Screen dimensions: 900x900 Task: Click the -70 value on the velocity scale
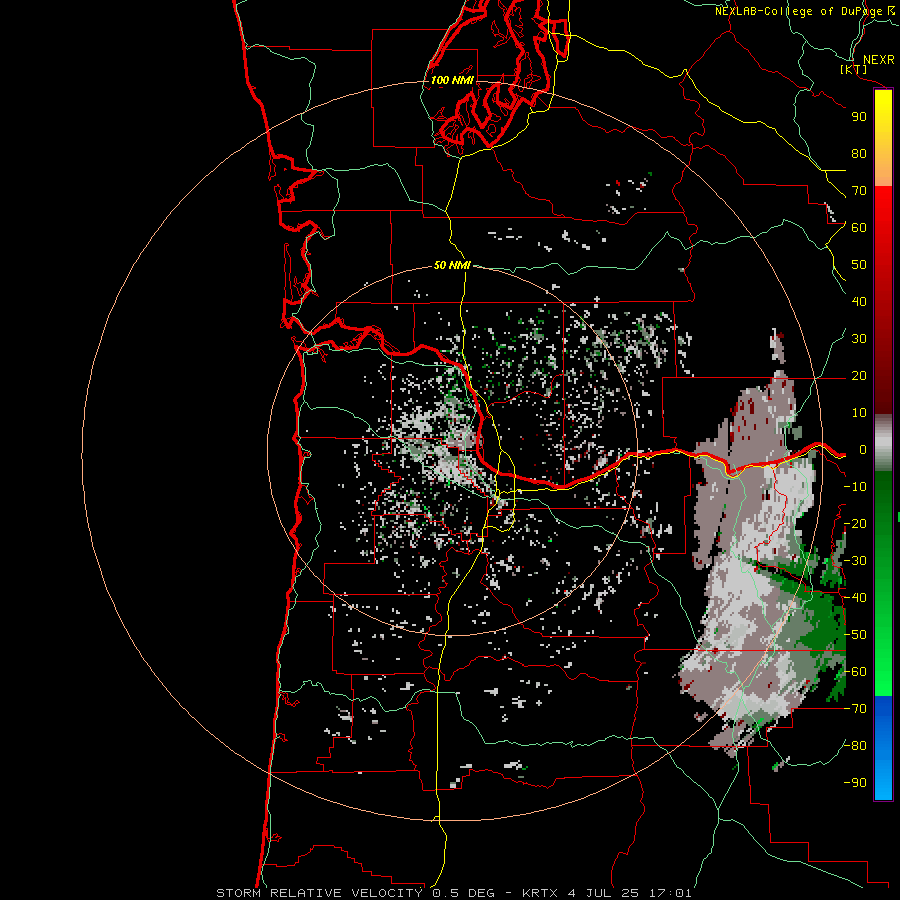pos(855,709)
